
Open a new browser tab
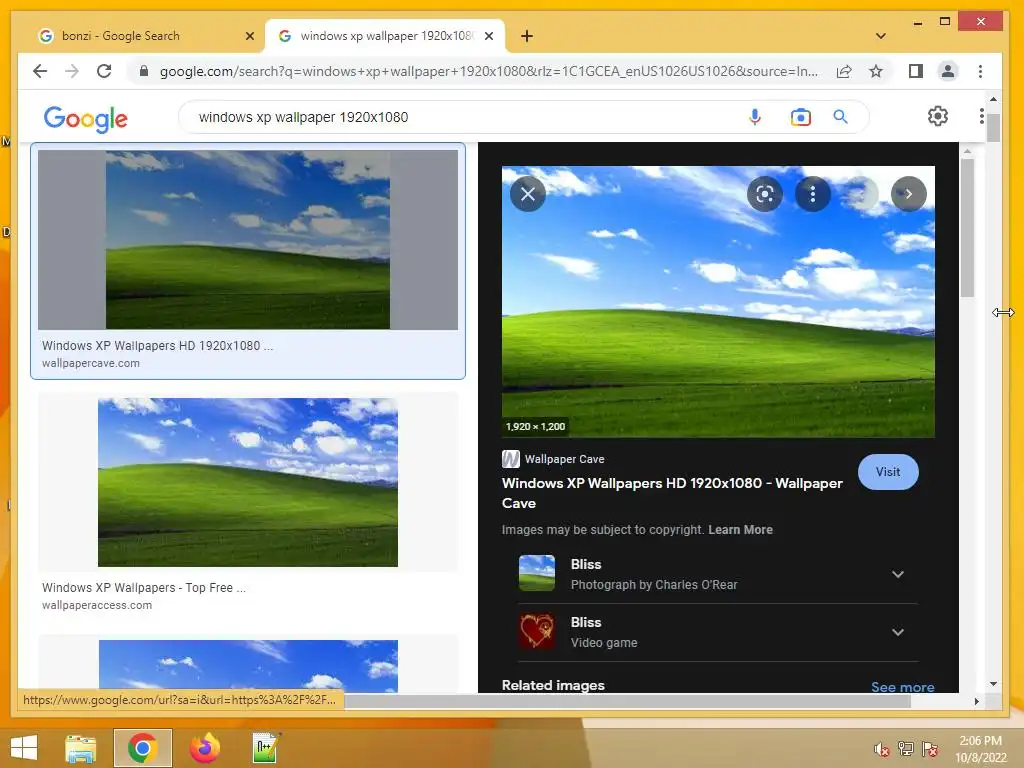click(527, 36)
